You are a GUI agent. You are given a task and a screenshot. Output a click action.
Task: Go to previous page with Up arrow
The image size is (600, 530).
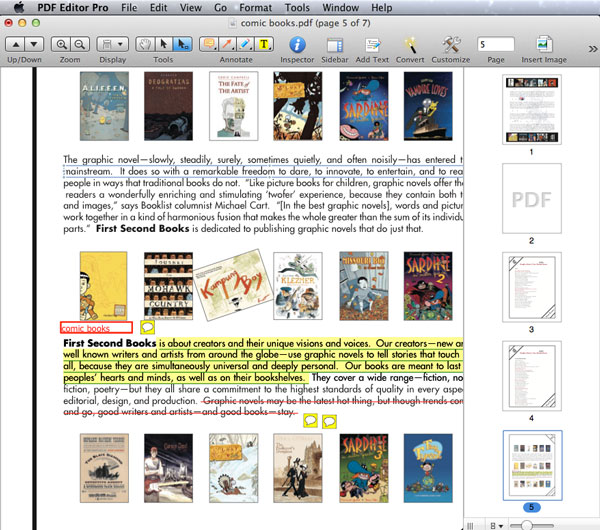(x=16, y=45)
